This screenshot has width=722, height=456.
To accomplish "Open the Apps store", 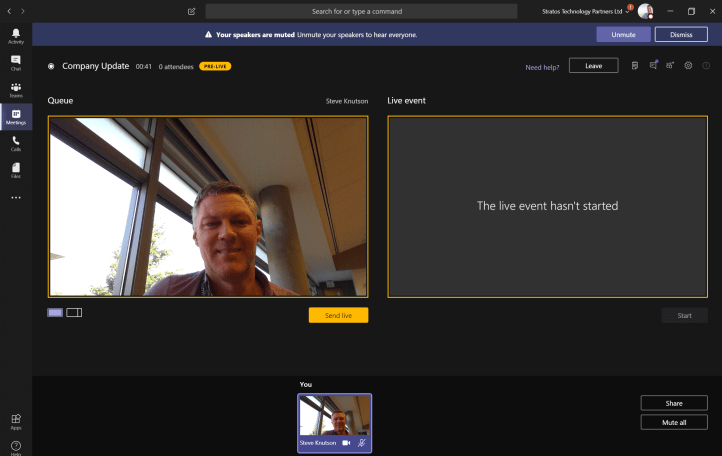I will (16, 421).
